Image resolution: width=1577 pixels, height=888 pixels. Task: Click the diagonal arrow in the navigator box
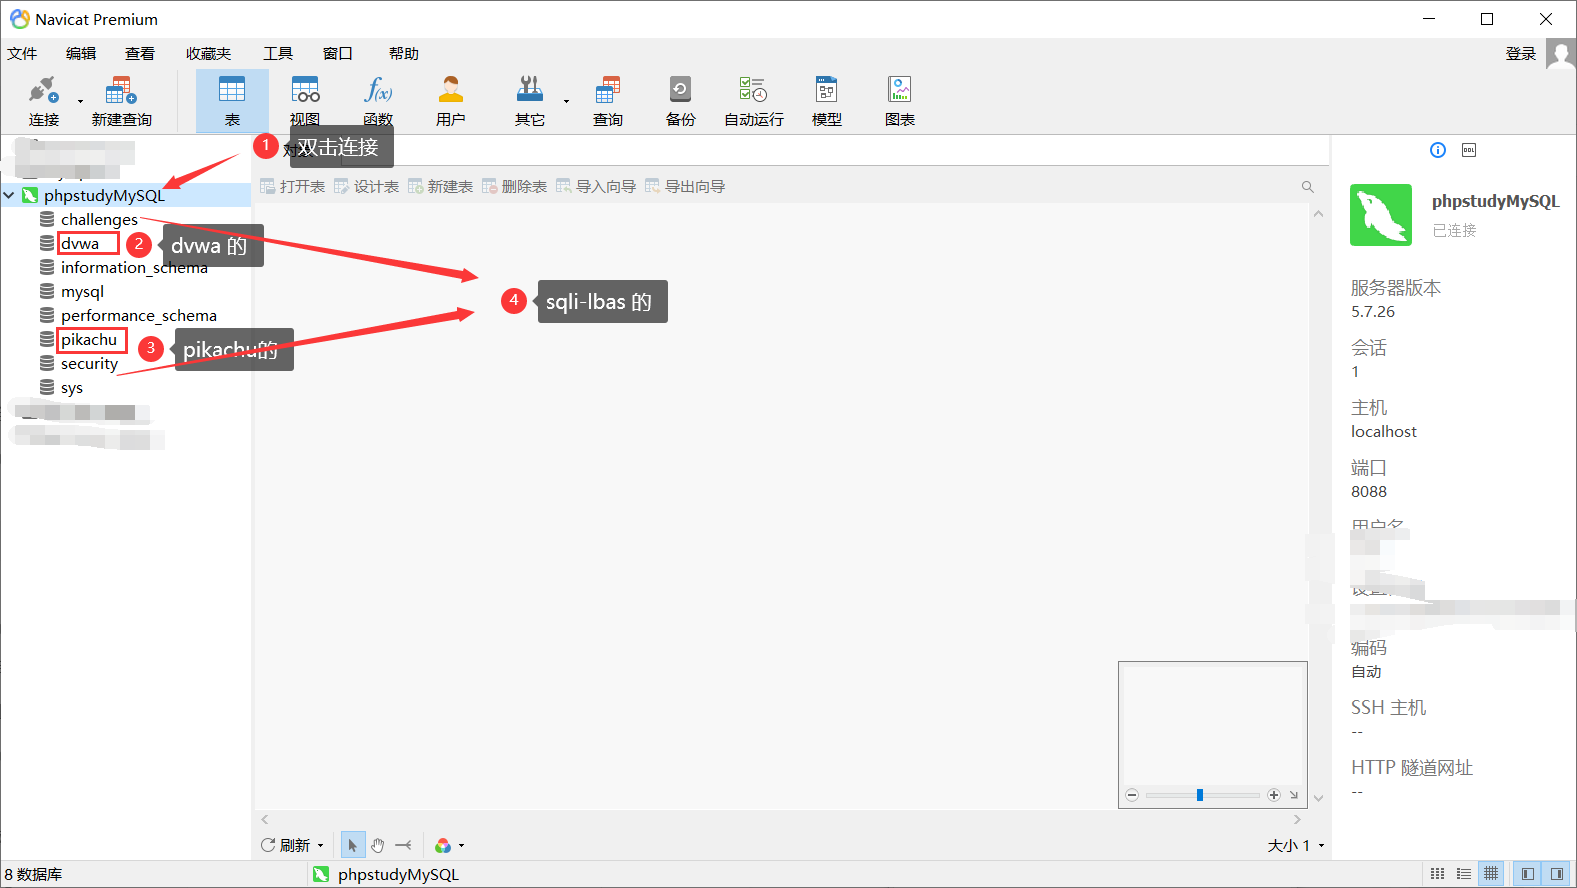pos(1294,795)
